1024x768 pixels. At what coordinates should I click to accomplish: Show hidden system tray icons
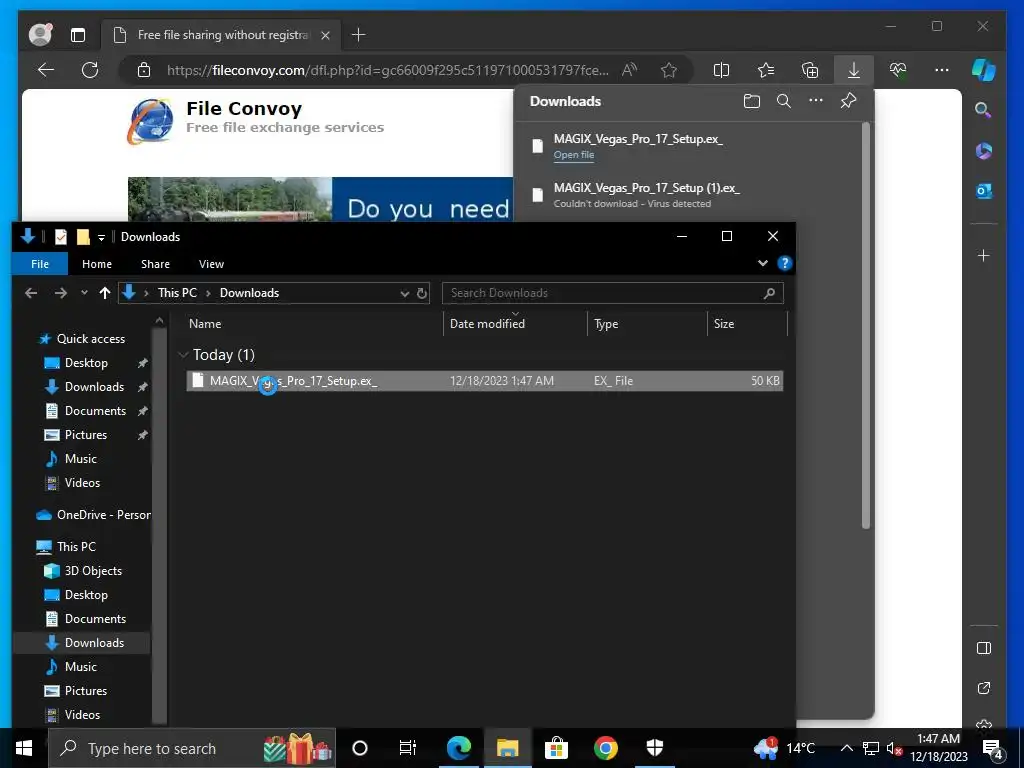846,748
